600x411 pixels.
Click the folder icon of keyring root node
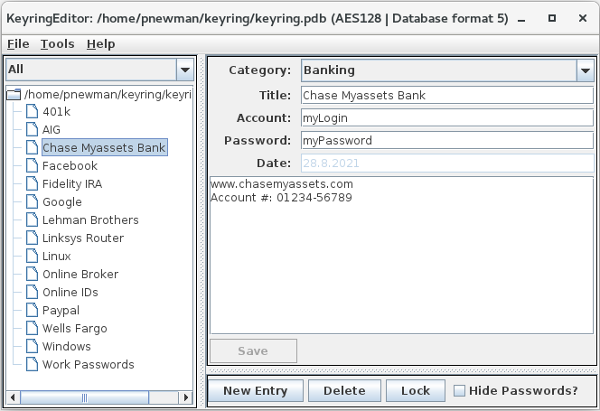point(13,94)
